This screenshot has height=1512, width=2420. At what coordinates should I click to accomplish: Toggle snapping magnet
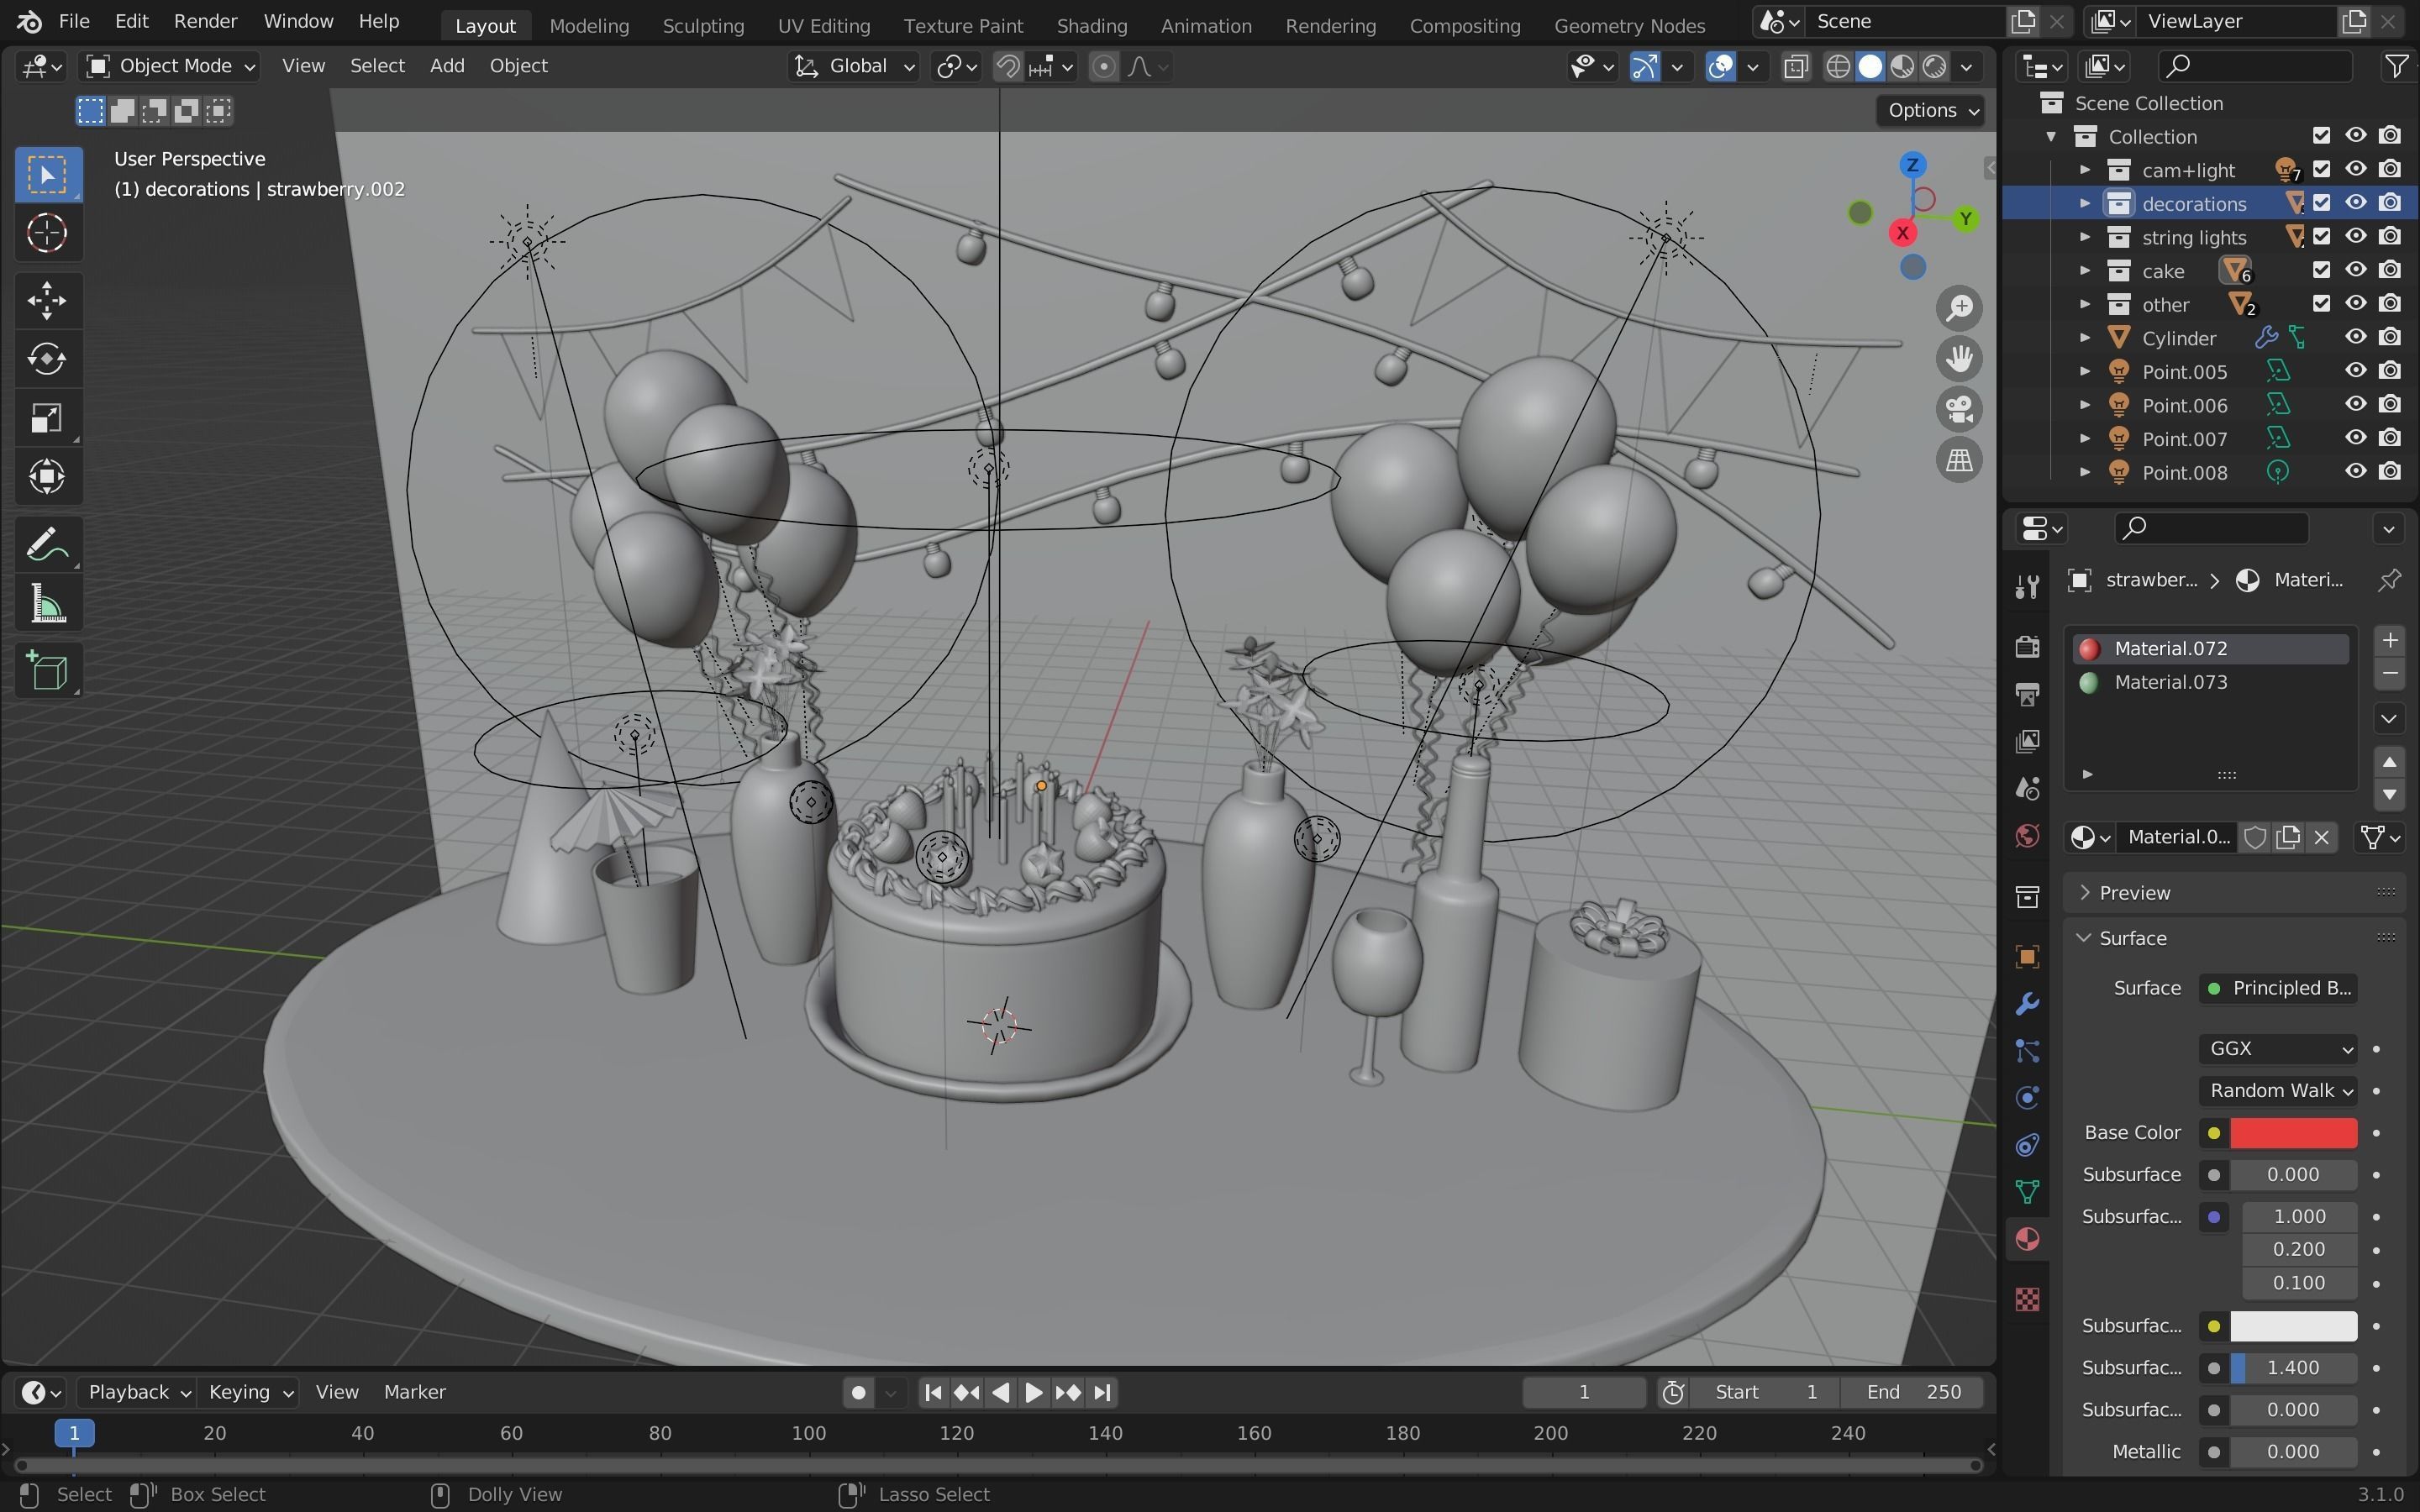[x=1008, y=66]
